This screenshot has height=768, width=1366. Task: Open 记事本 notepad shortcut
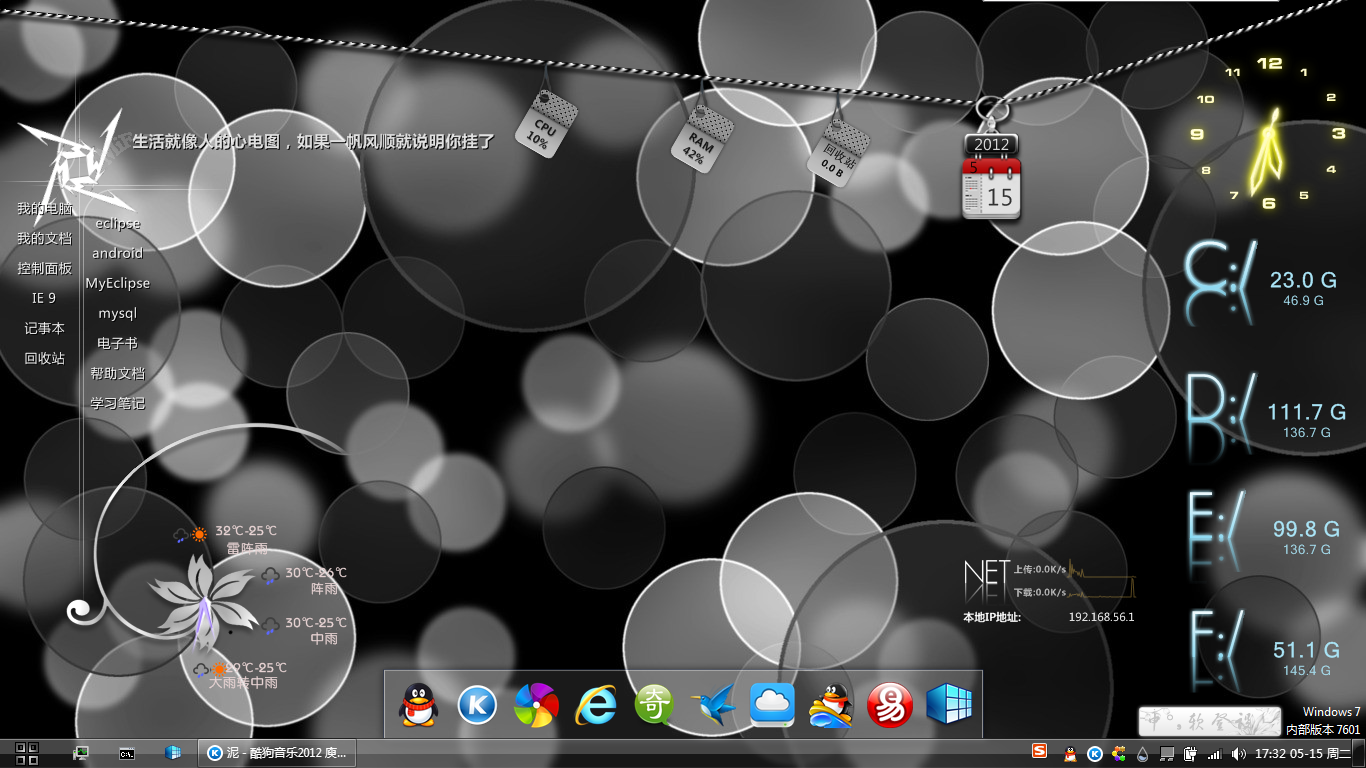coord(44,328)
